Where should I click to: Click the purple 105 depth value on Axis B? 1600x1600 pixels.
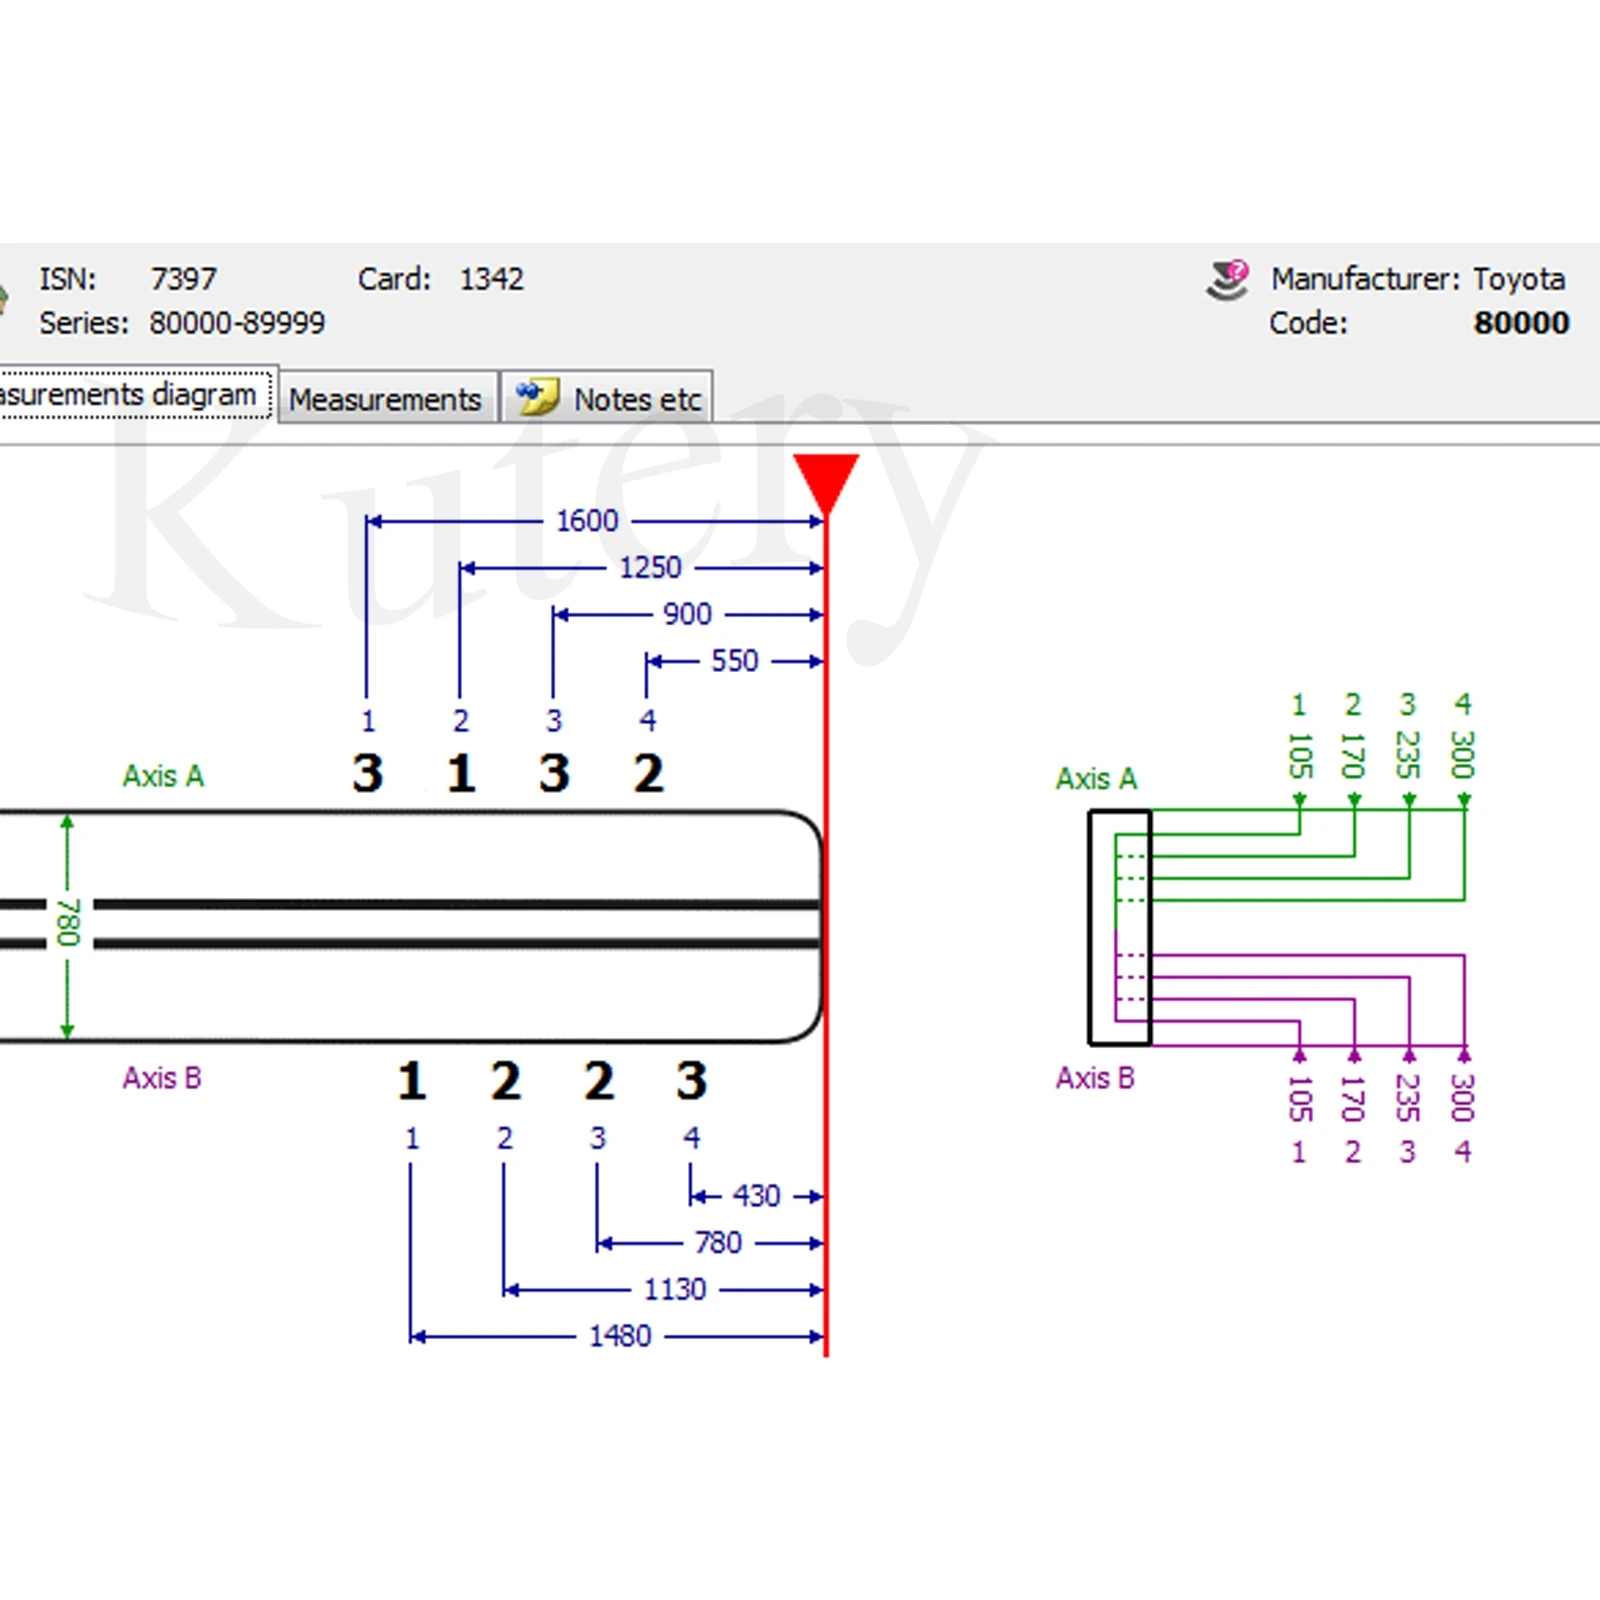click(1299, 1099)
